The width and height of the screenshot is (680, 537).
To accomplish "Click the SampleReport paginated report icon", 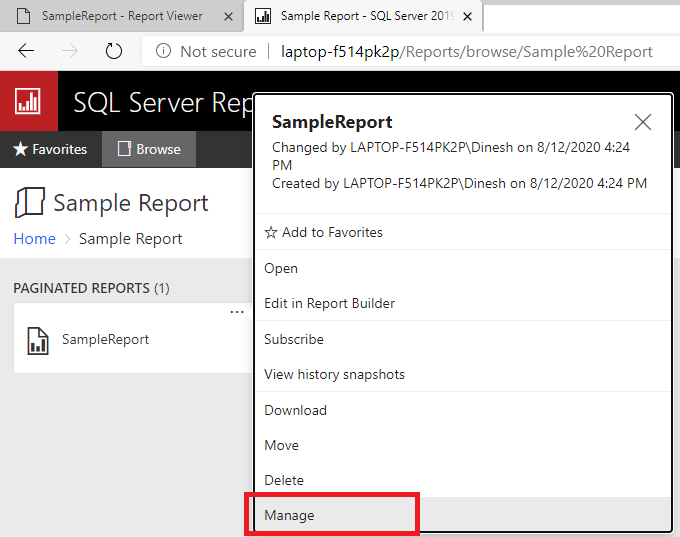I will click(x=38, y=340).
